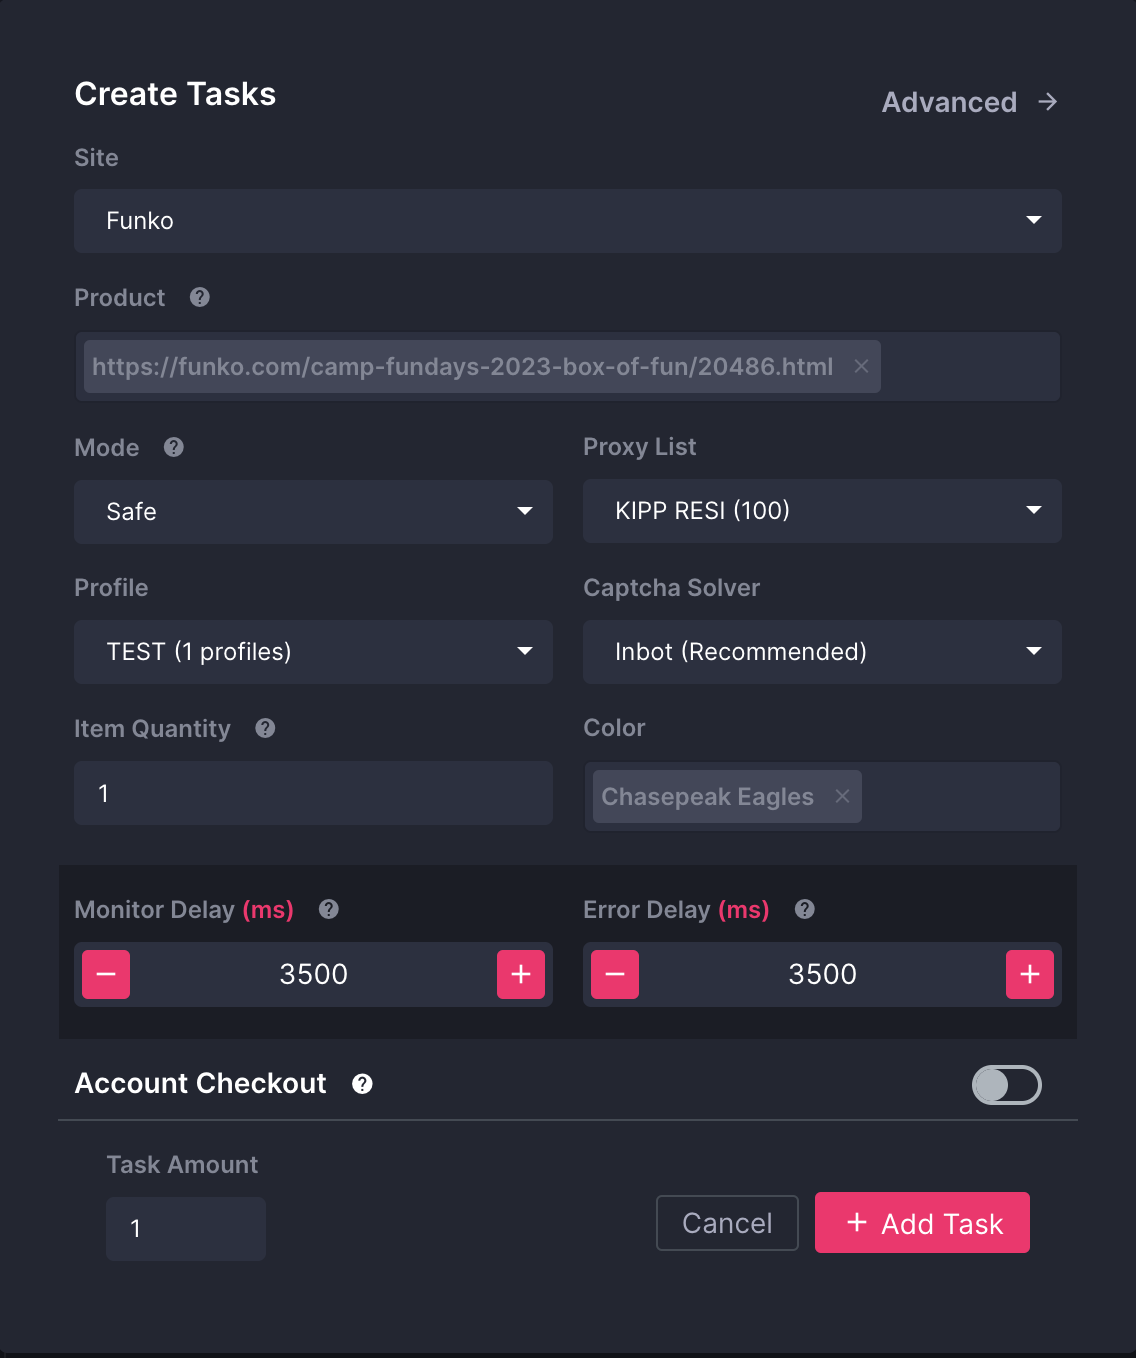This screenshot has height=1358, width=1136.
Task: Open the Site dropdown showing Funko
Action: click(x=567, y=221)
